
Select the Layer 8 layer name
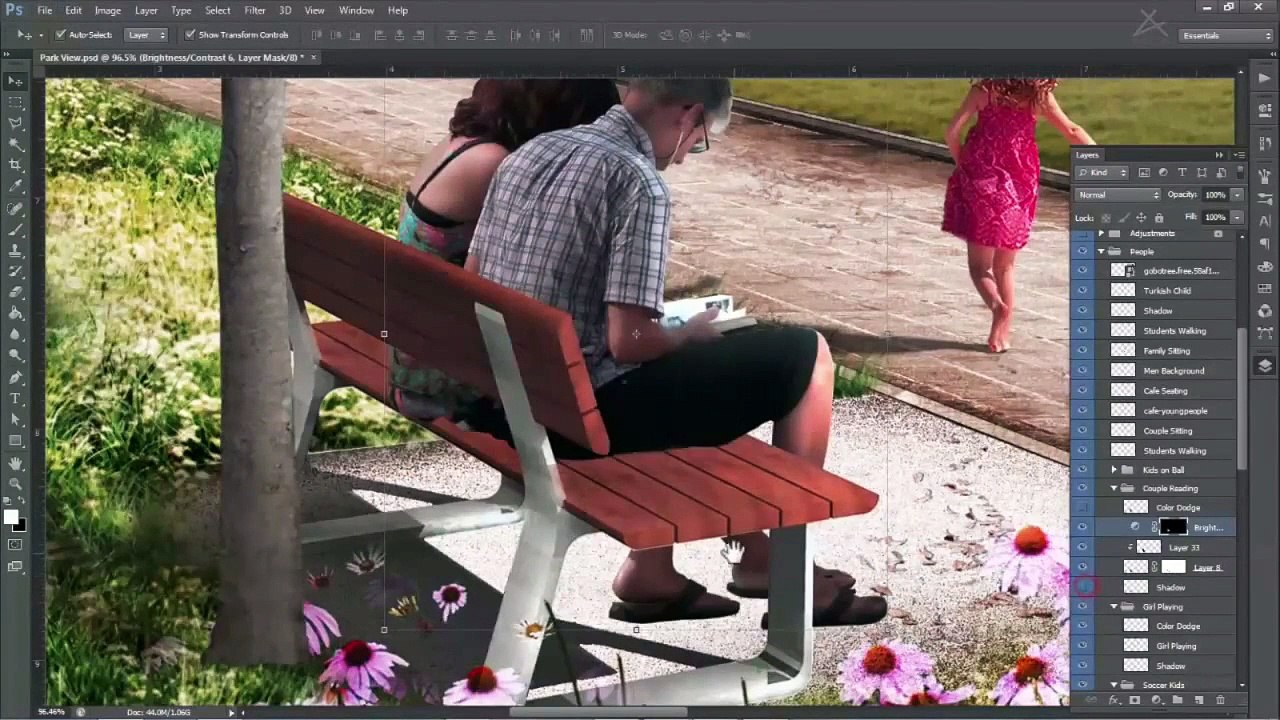pos(1207,568)
